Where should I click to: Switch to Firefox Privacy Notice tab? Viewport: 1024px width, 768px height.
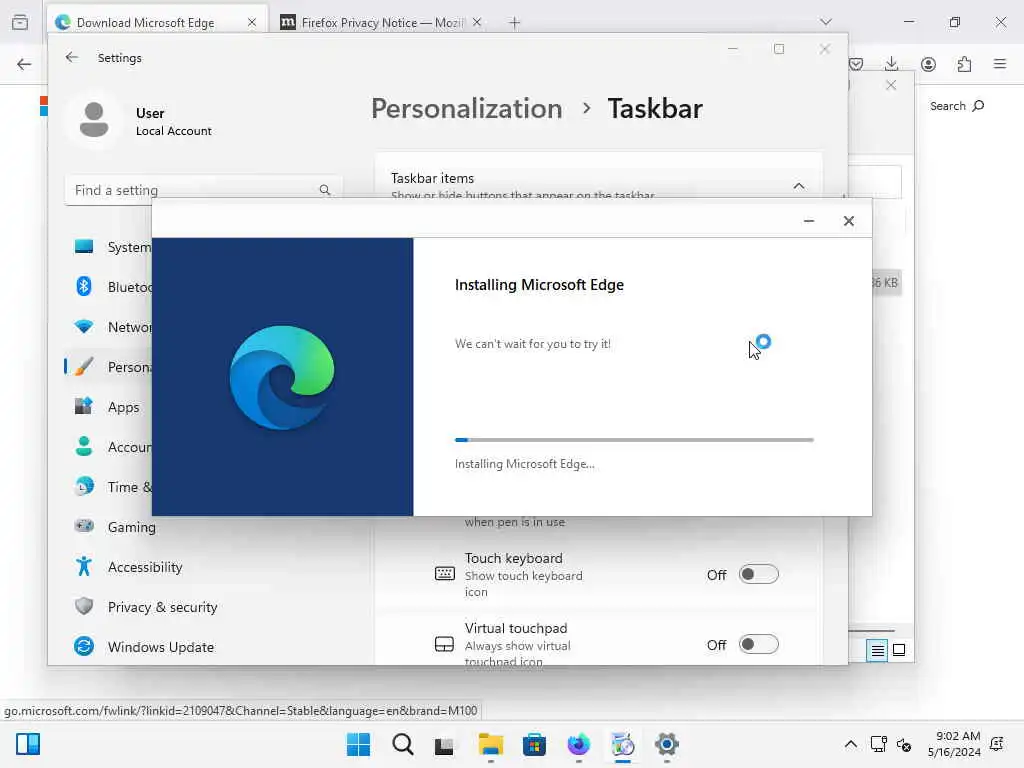[x=381, y=22]
